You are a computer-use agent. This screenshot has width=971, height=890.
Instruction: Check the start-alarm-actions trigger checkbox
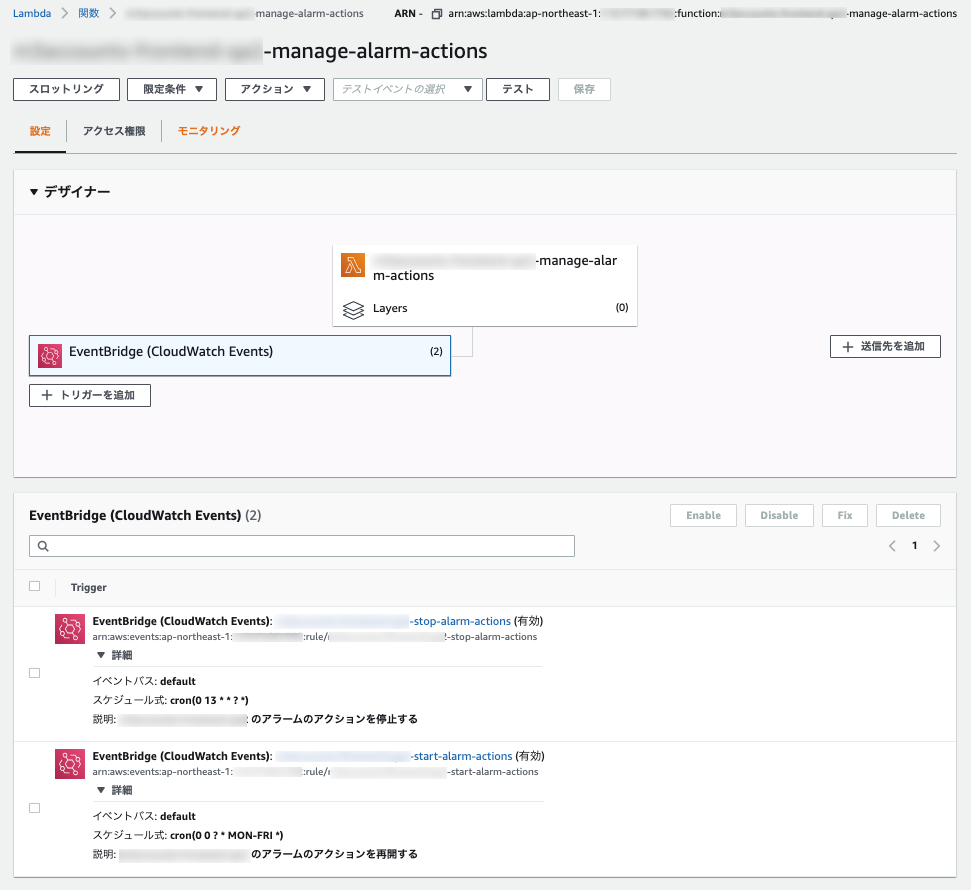tap(35, 808)
